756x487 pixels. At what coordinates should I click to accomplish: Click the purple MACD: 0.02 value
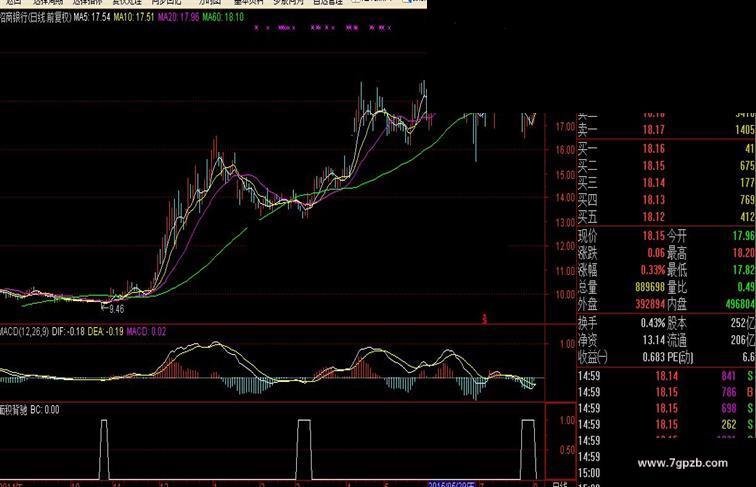click(147, 331)
